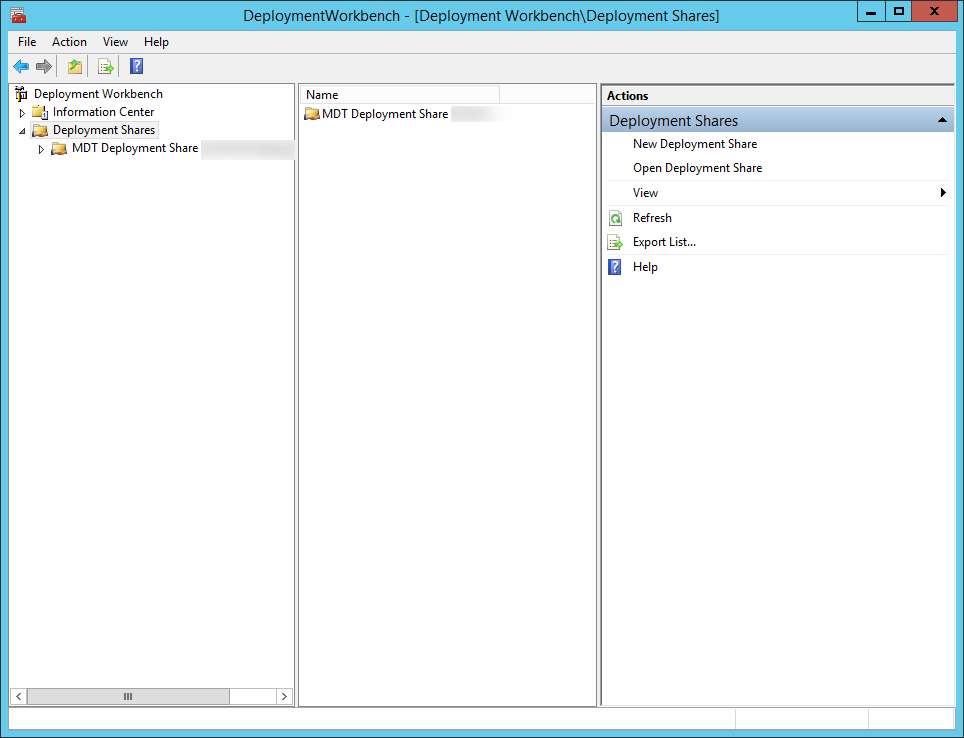Viewport: 964px width, 738px height.
Task: Open Help using the question mark toolbar icon
Action: pyautogui.click(x=136, y=66)
